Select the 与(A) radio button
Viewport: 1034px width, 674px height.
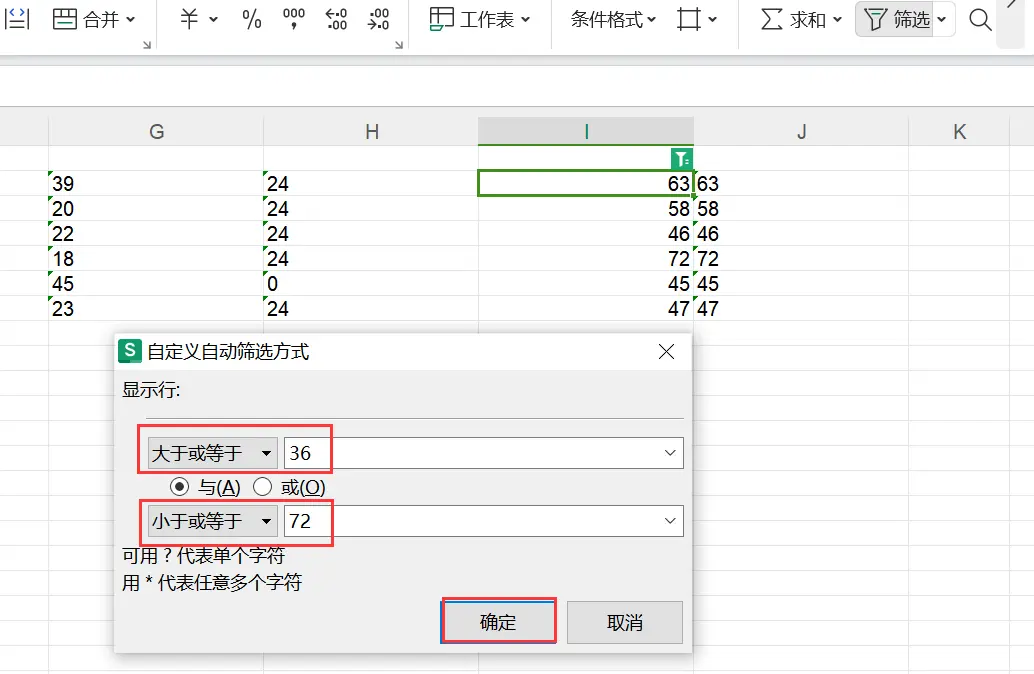179,487
